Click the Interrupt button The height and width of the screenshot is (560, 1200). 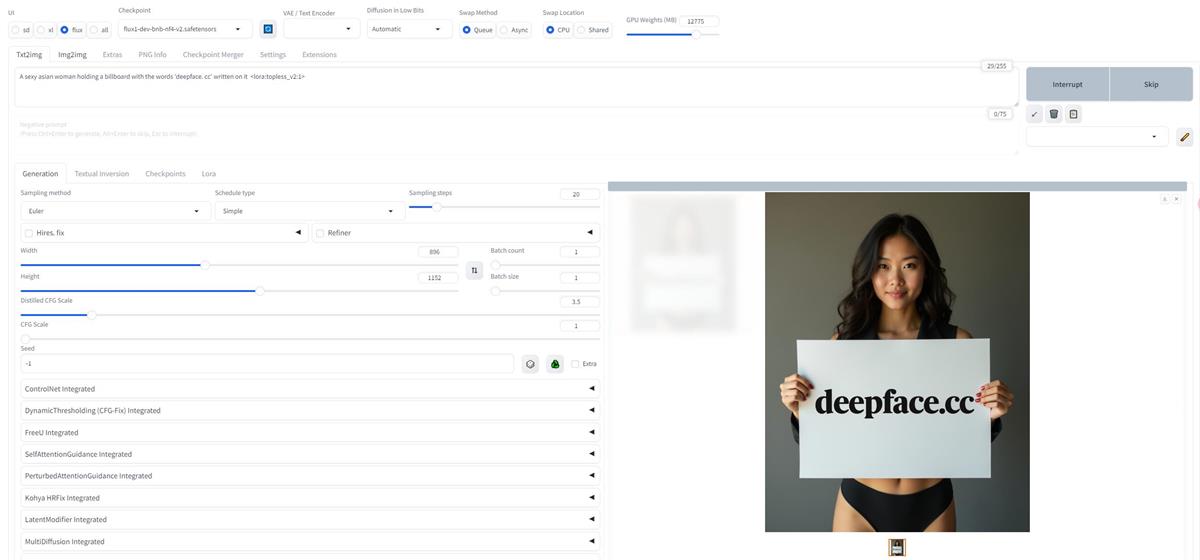click(x=1068, y=84)
